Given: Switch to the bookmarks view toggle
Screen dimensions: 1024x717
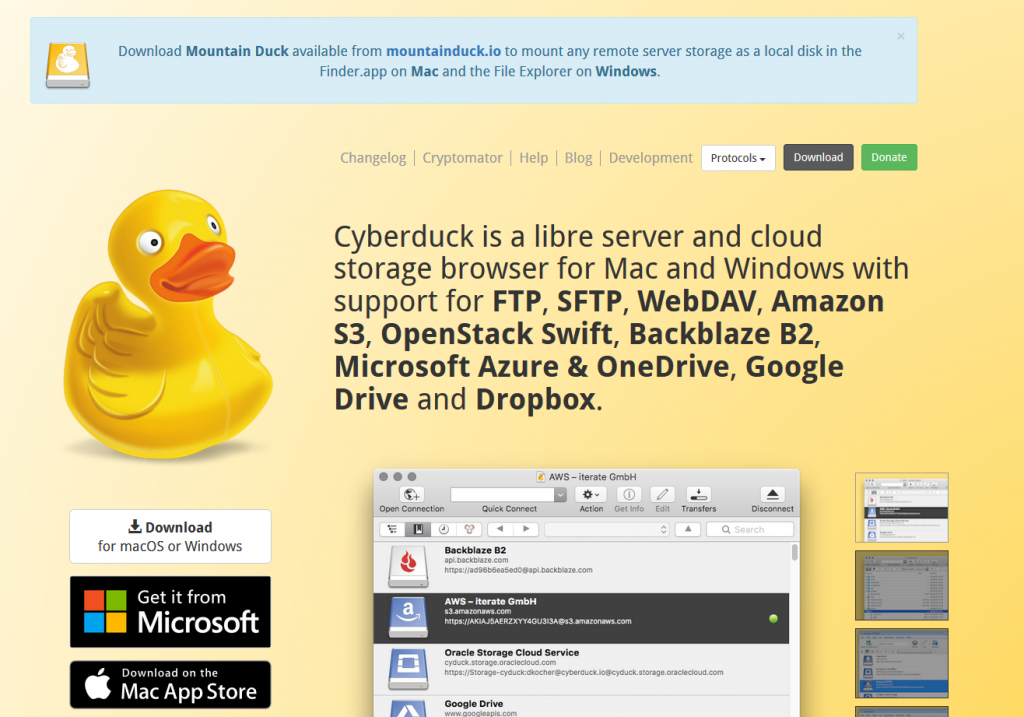Looking at the screenshot, I should coord(417,529).
